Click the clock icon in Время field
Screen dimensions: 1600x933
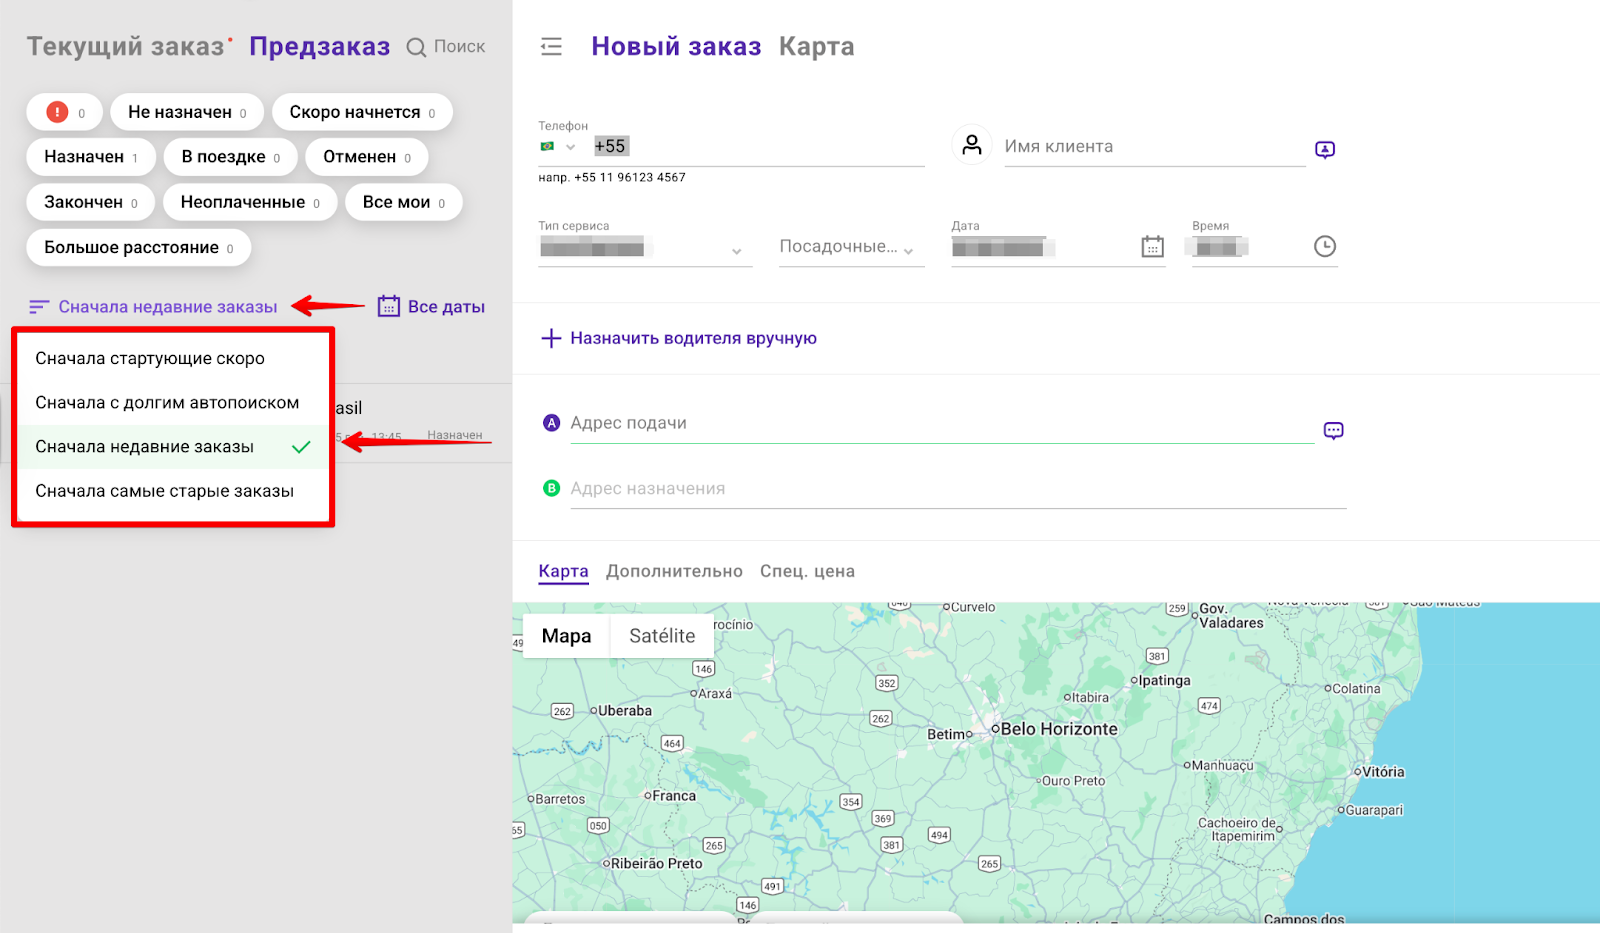click(x=1324, y=247)
